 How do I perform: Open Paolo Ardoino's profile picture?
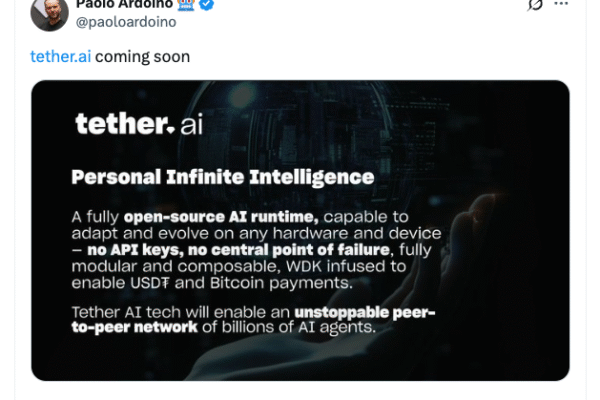click(49, 15)
